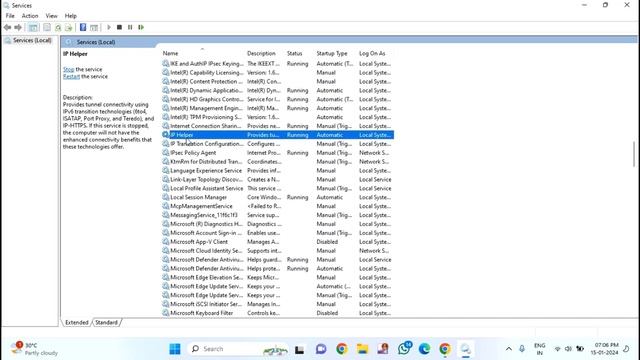Show hidden tray icons chevron
The width and height of the screenshot is (640, 360).
[x=509, y=349]
